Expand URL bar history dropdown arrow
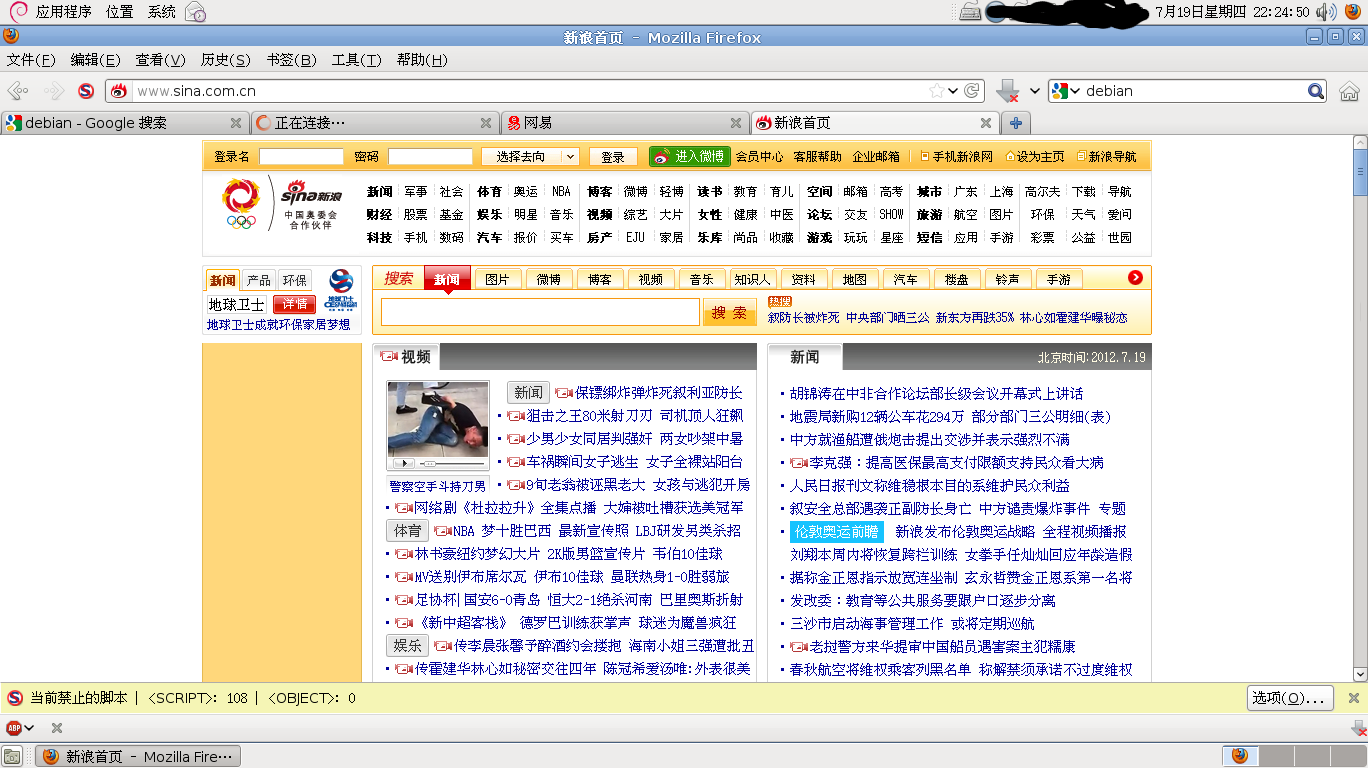The width and height of the screenshot is (1368, 768). (954, 91)
